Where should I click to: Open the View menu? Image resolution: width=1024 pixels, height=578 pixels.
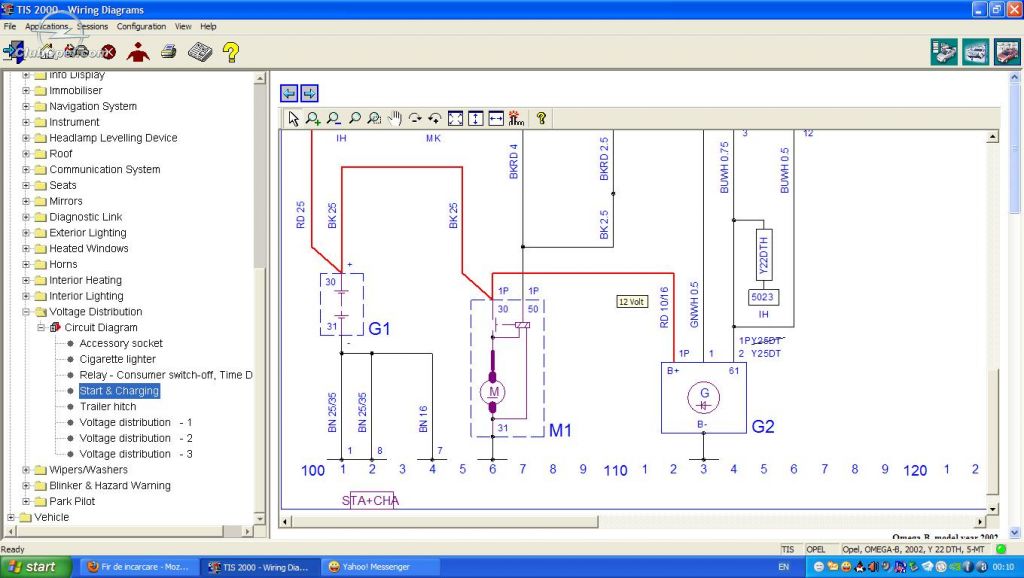[x=183, y=26]
